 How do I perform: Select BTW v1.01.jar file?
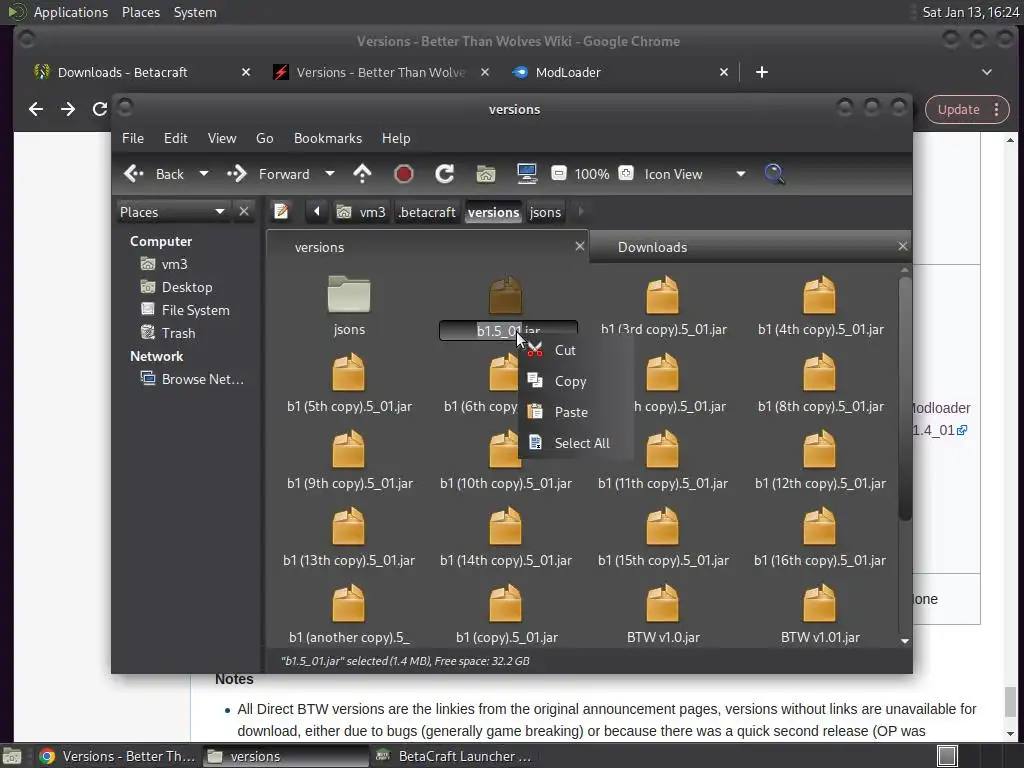point(820,613)
